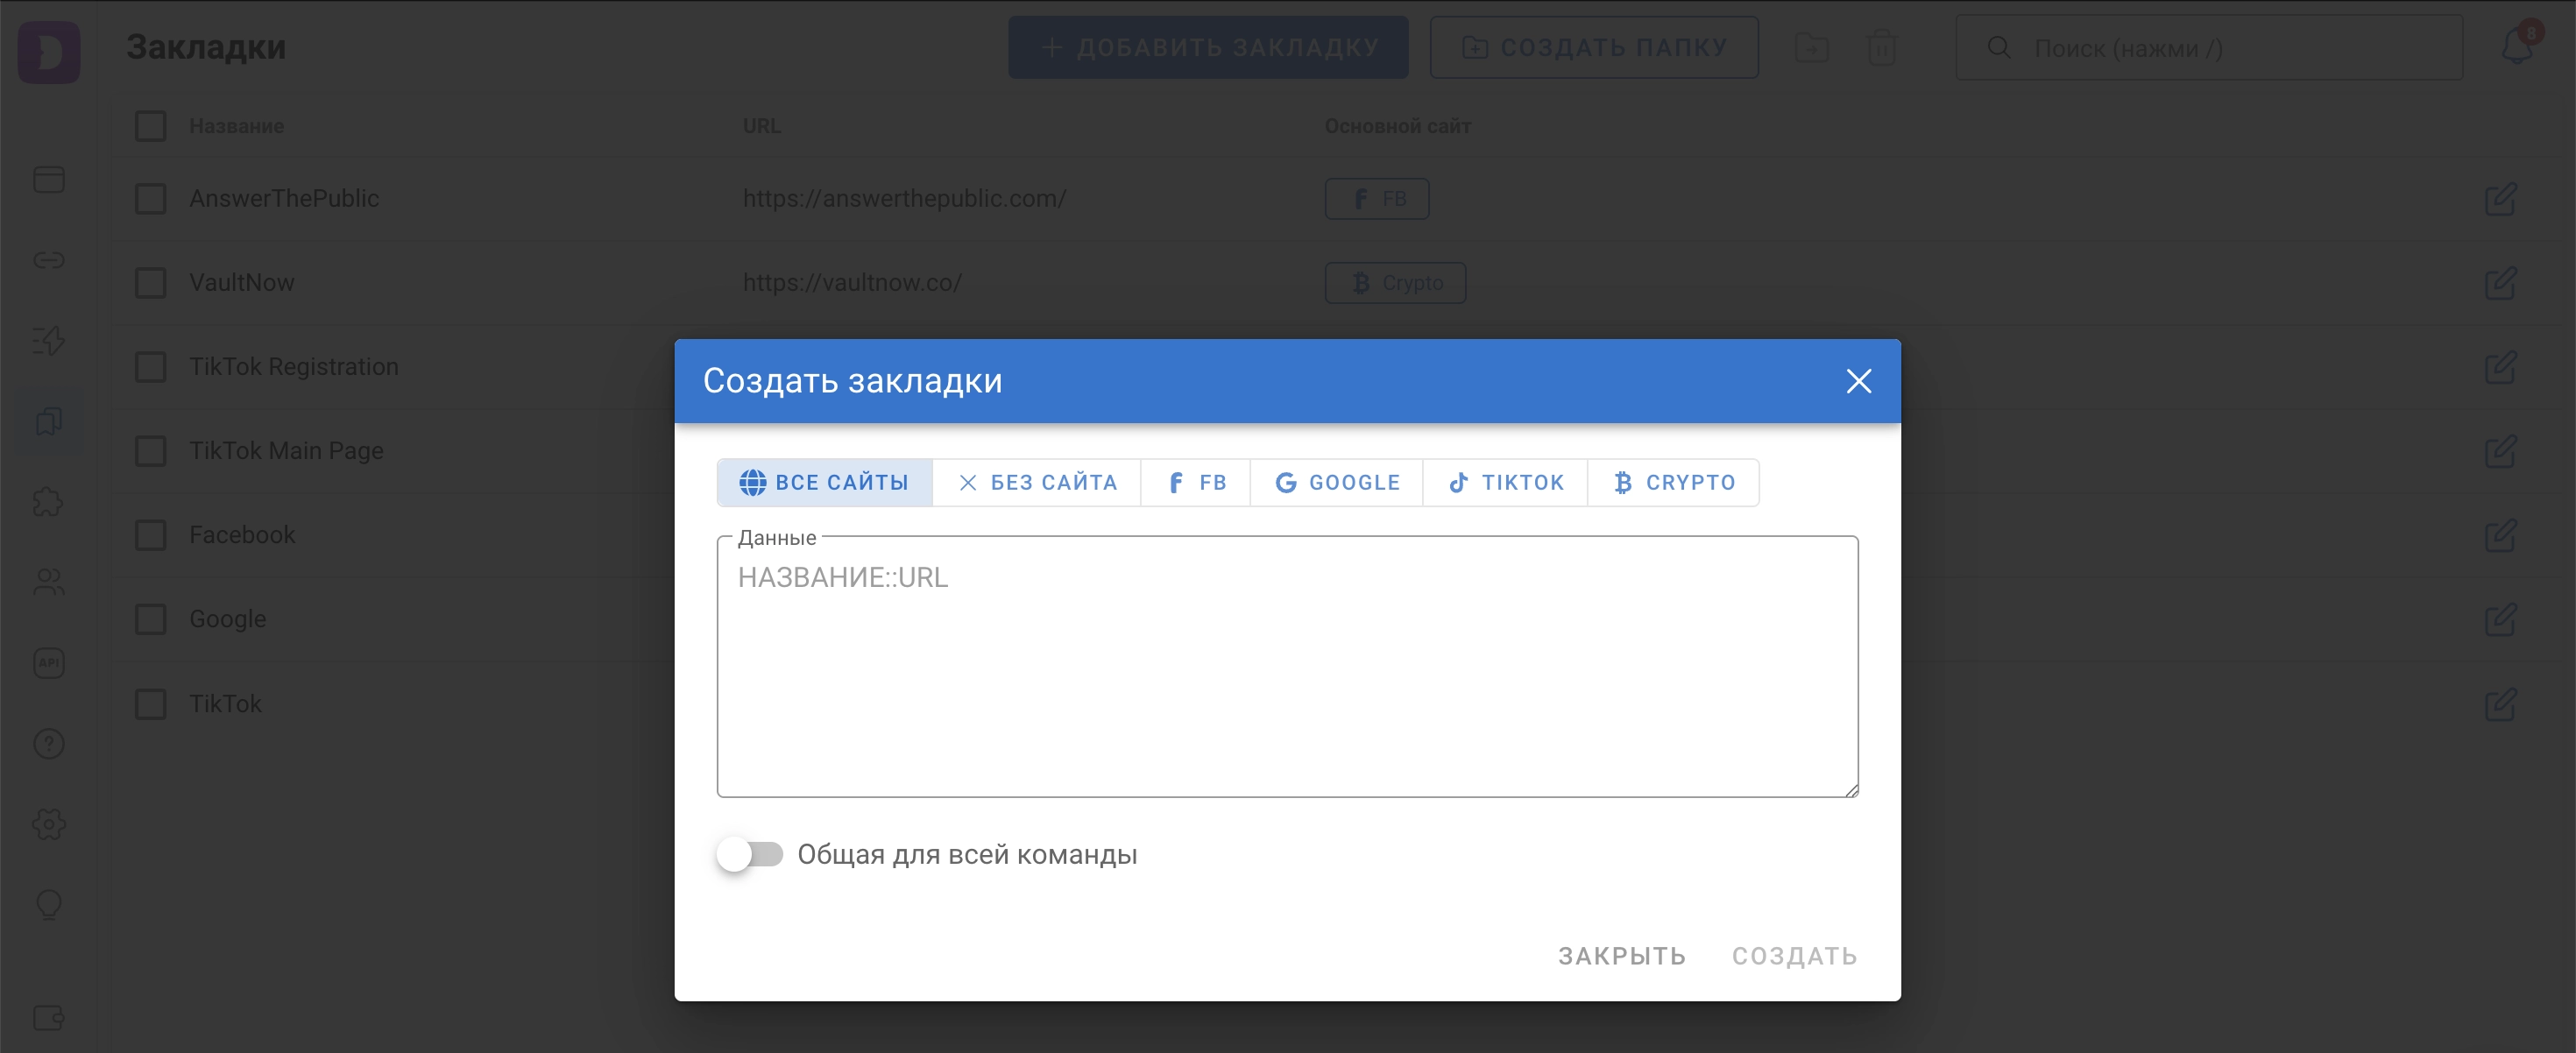Open the automation scripts sidebar icon
This screenshot has width=2576, height=1053.
pyautogui.click(x=49, y=341)
